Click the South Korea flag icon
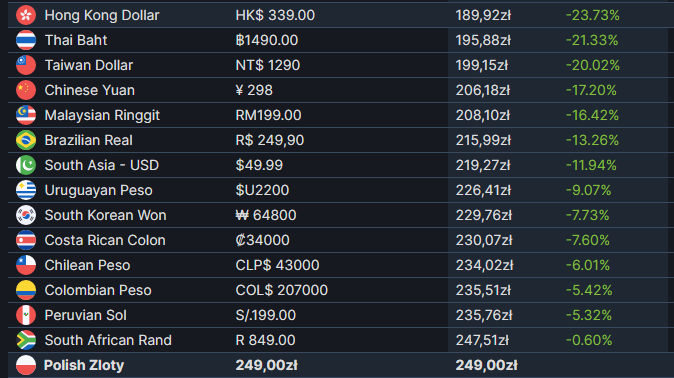Screen dimensions: 674x378 (x=26, y=215)
